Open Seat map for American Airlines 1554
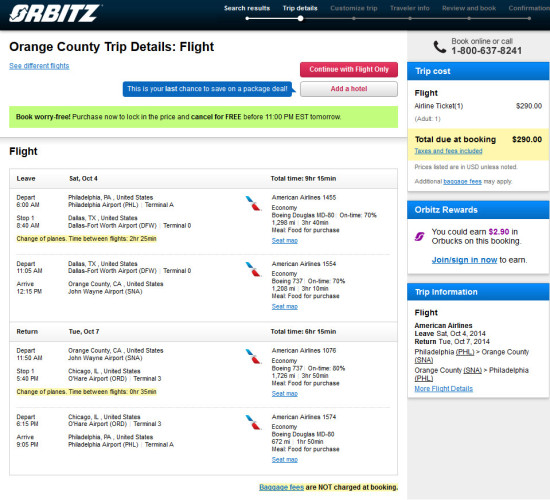The height and width of the screenshot is (500, 550). (x=284, y=307)
